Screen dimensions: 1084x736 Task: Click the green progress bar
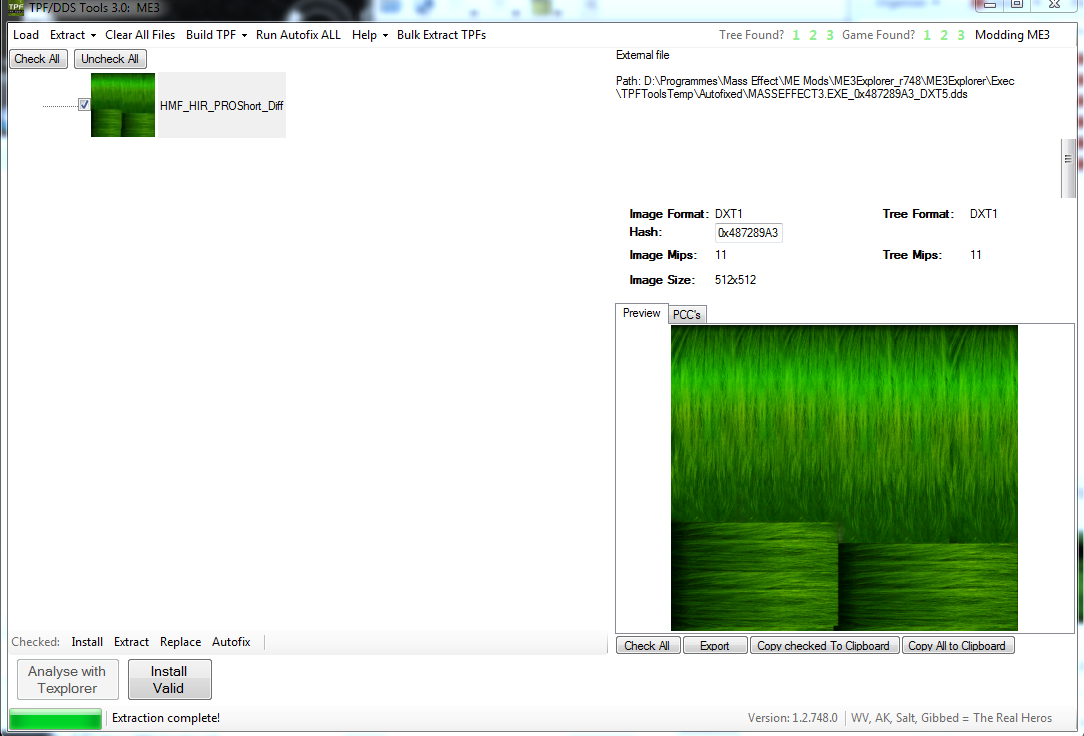55,719
